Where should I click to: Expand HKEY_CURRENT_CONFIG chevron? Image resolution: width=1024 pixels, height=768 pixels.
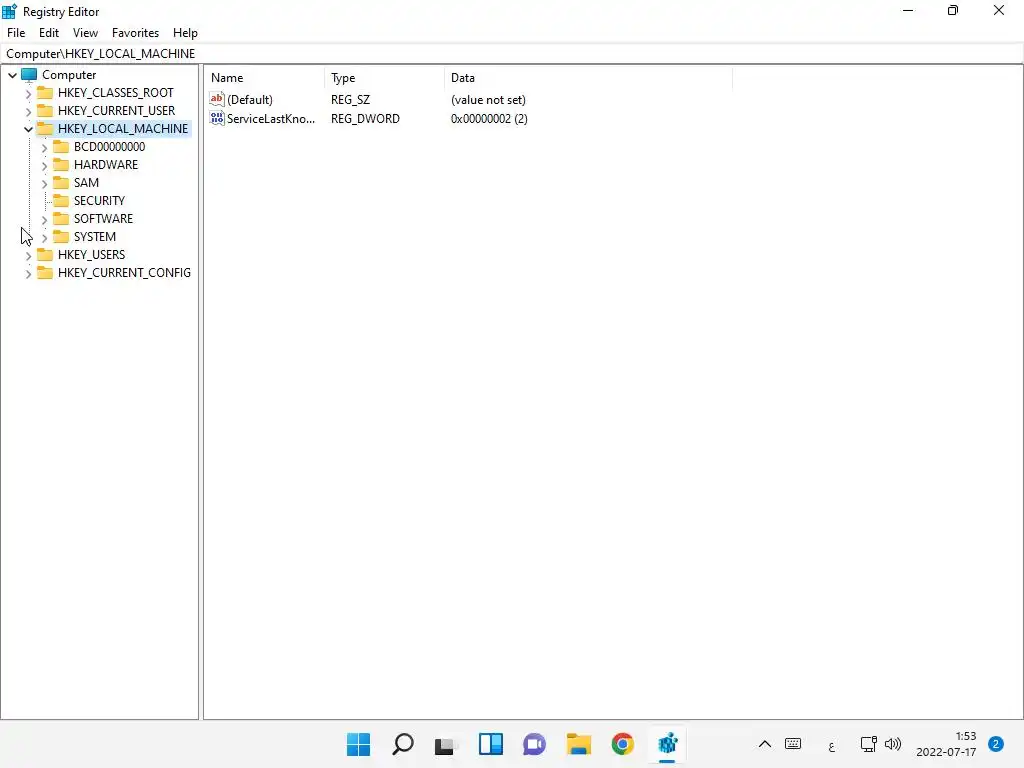tap(28, 274)
